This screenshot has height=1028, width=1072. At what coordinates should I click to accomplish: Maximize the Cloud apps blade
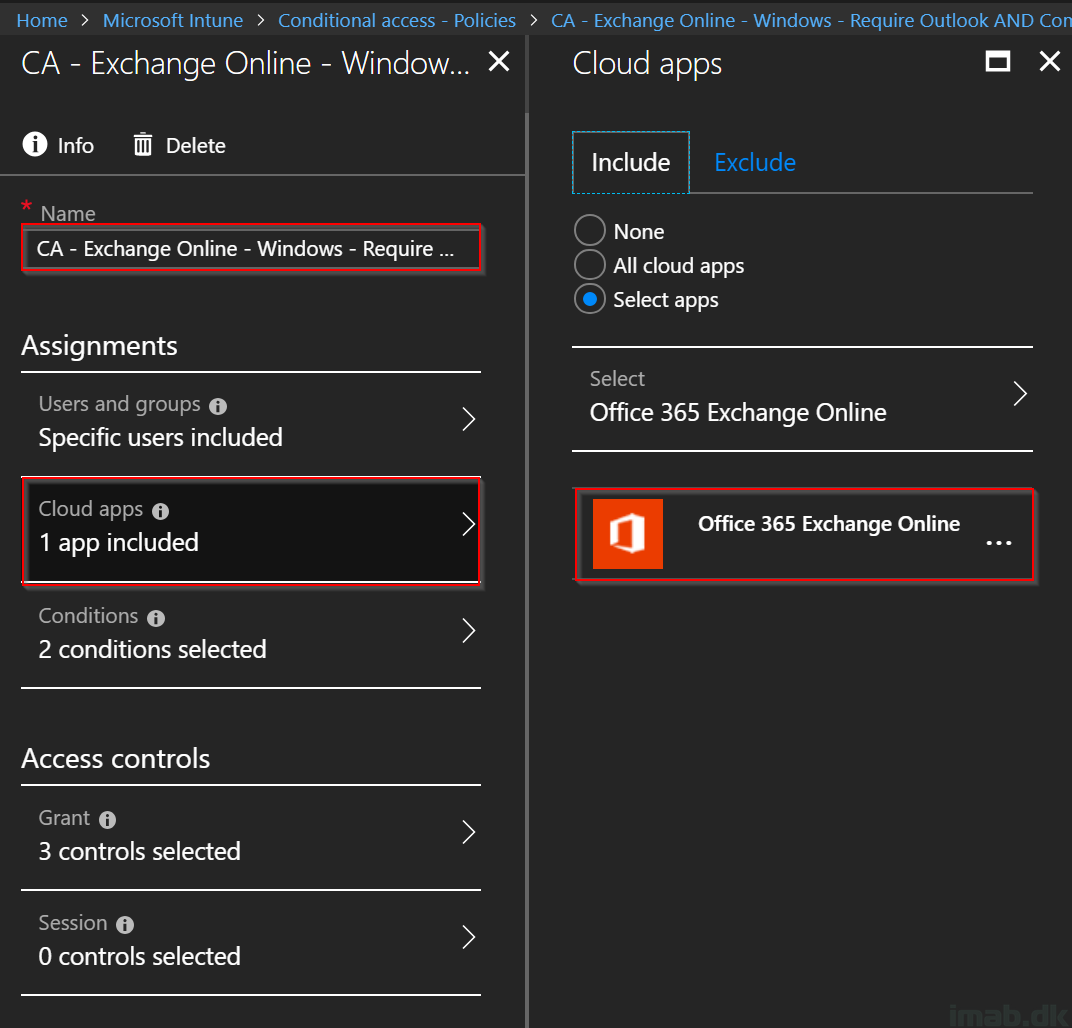click(997, 62)
